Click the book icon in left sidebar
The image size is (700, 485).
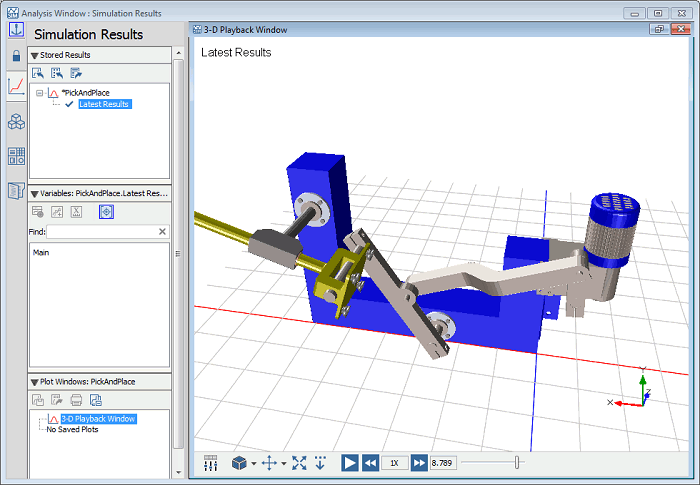(16, 190)
